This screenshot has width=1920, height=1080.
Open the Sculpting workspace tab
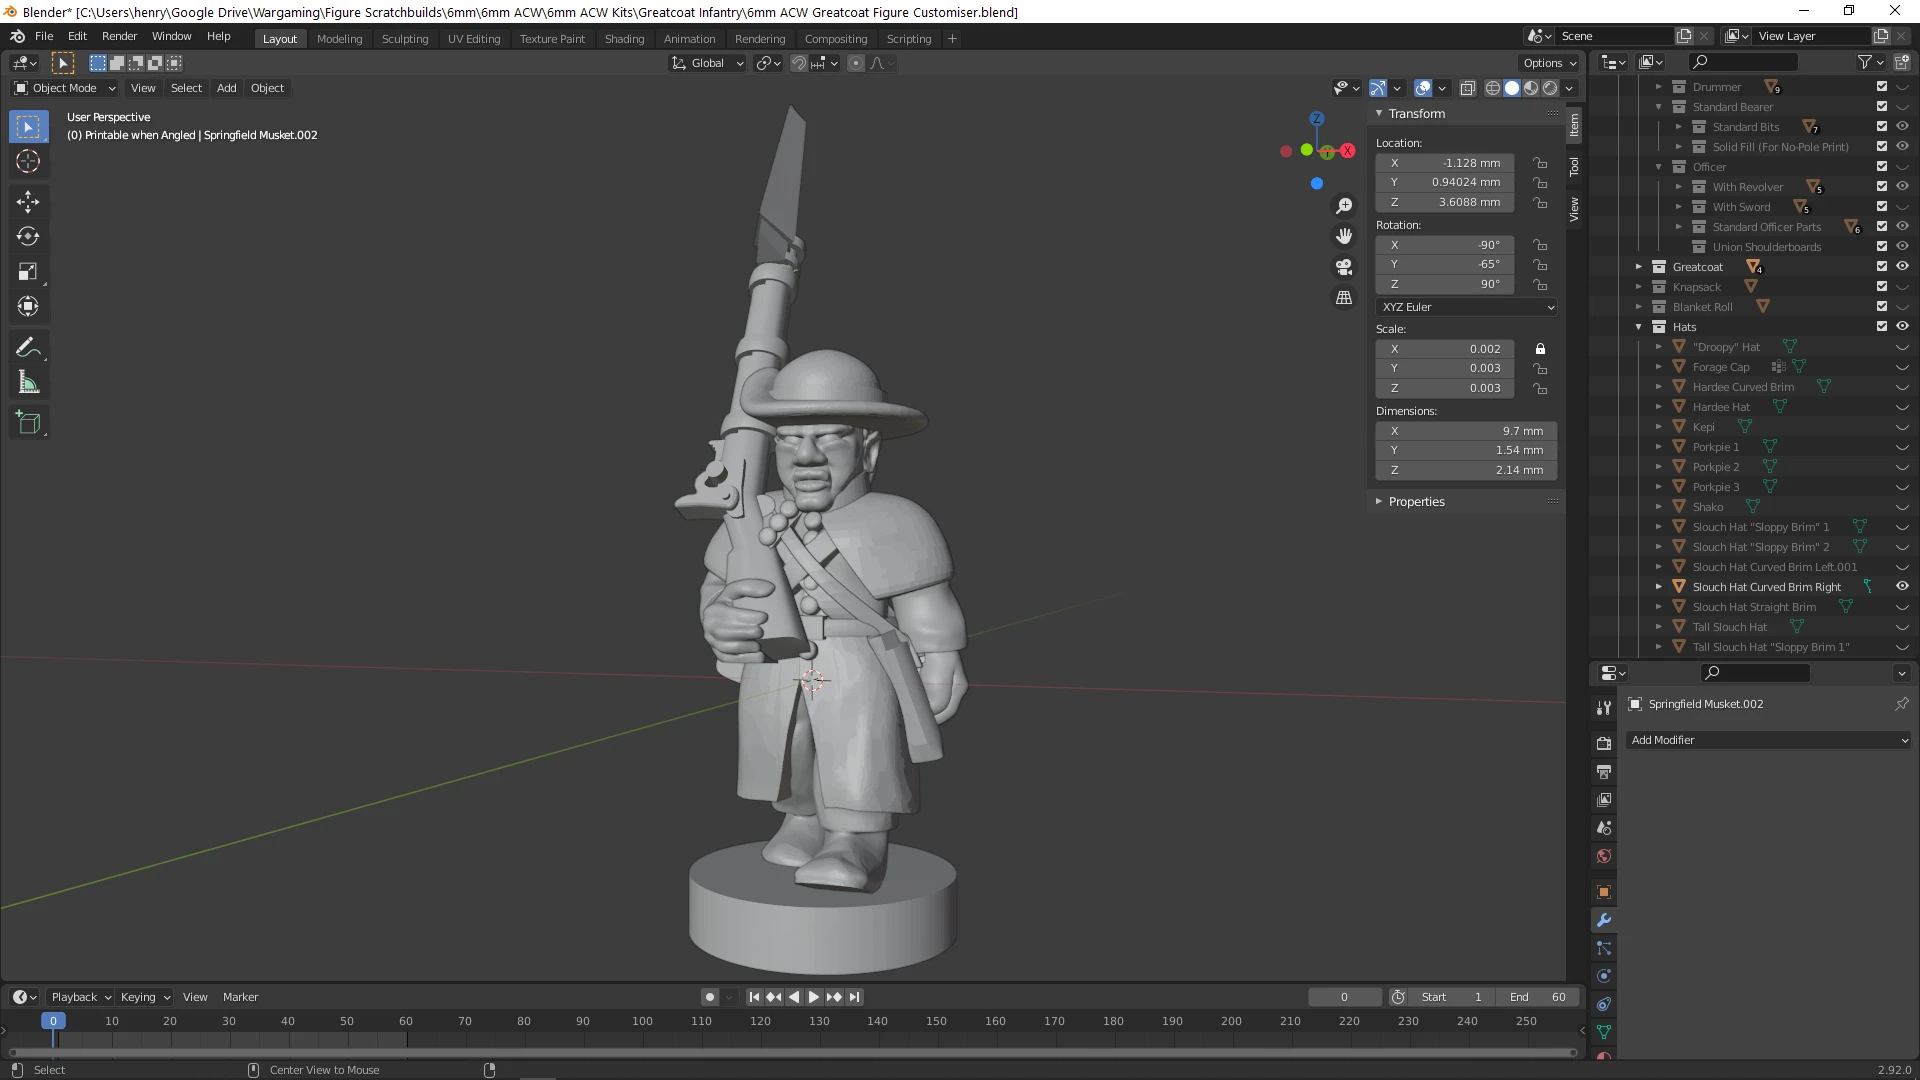pyautogui.click(x=404, y=39)
